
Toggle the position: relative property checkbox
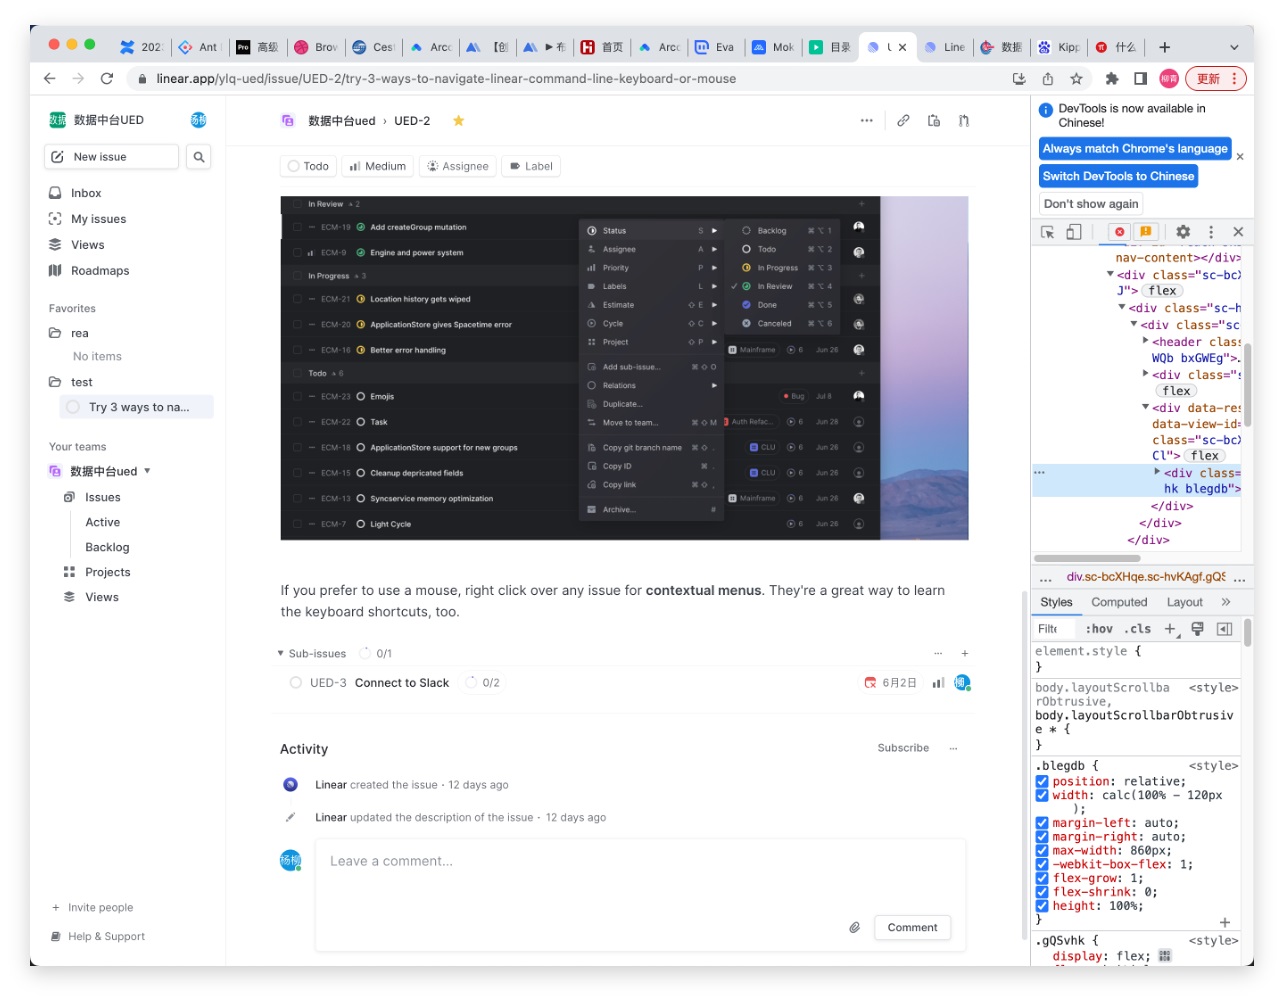pos(1042,782)
